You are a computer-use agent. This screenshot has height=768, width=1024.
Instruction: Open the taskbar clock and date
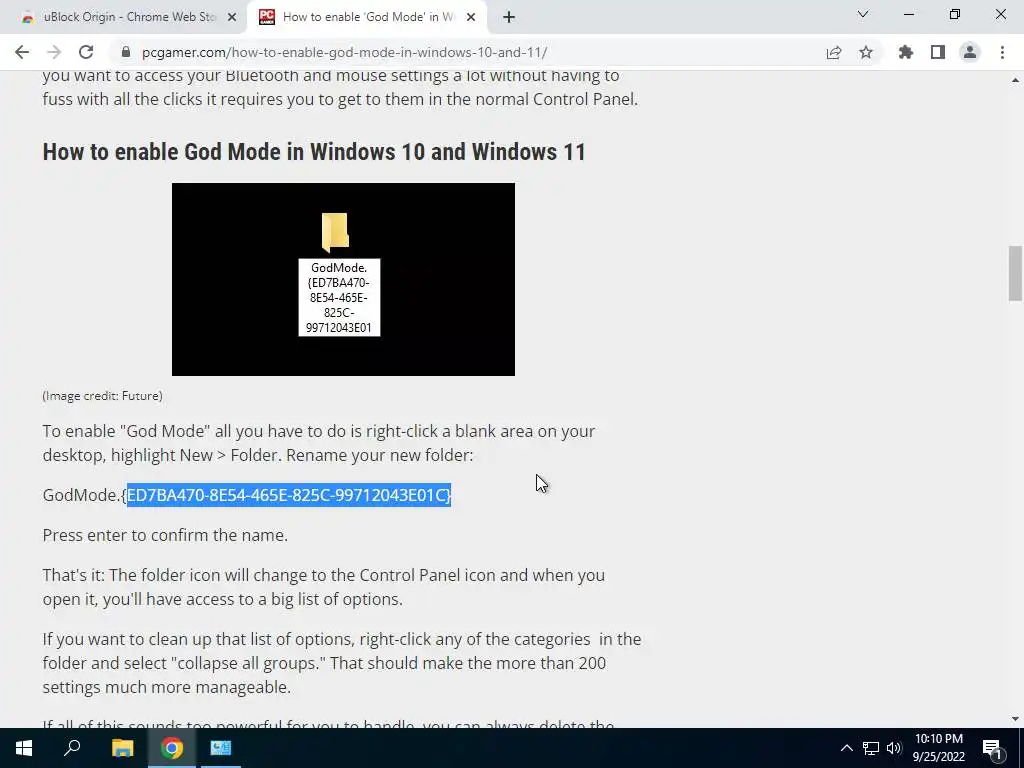click(938, 748)
